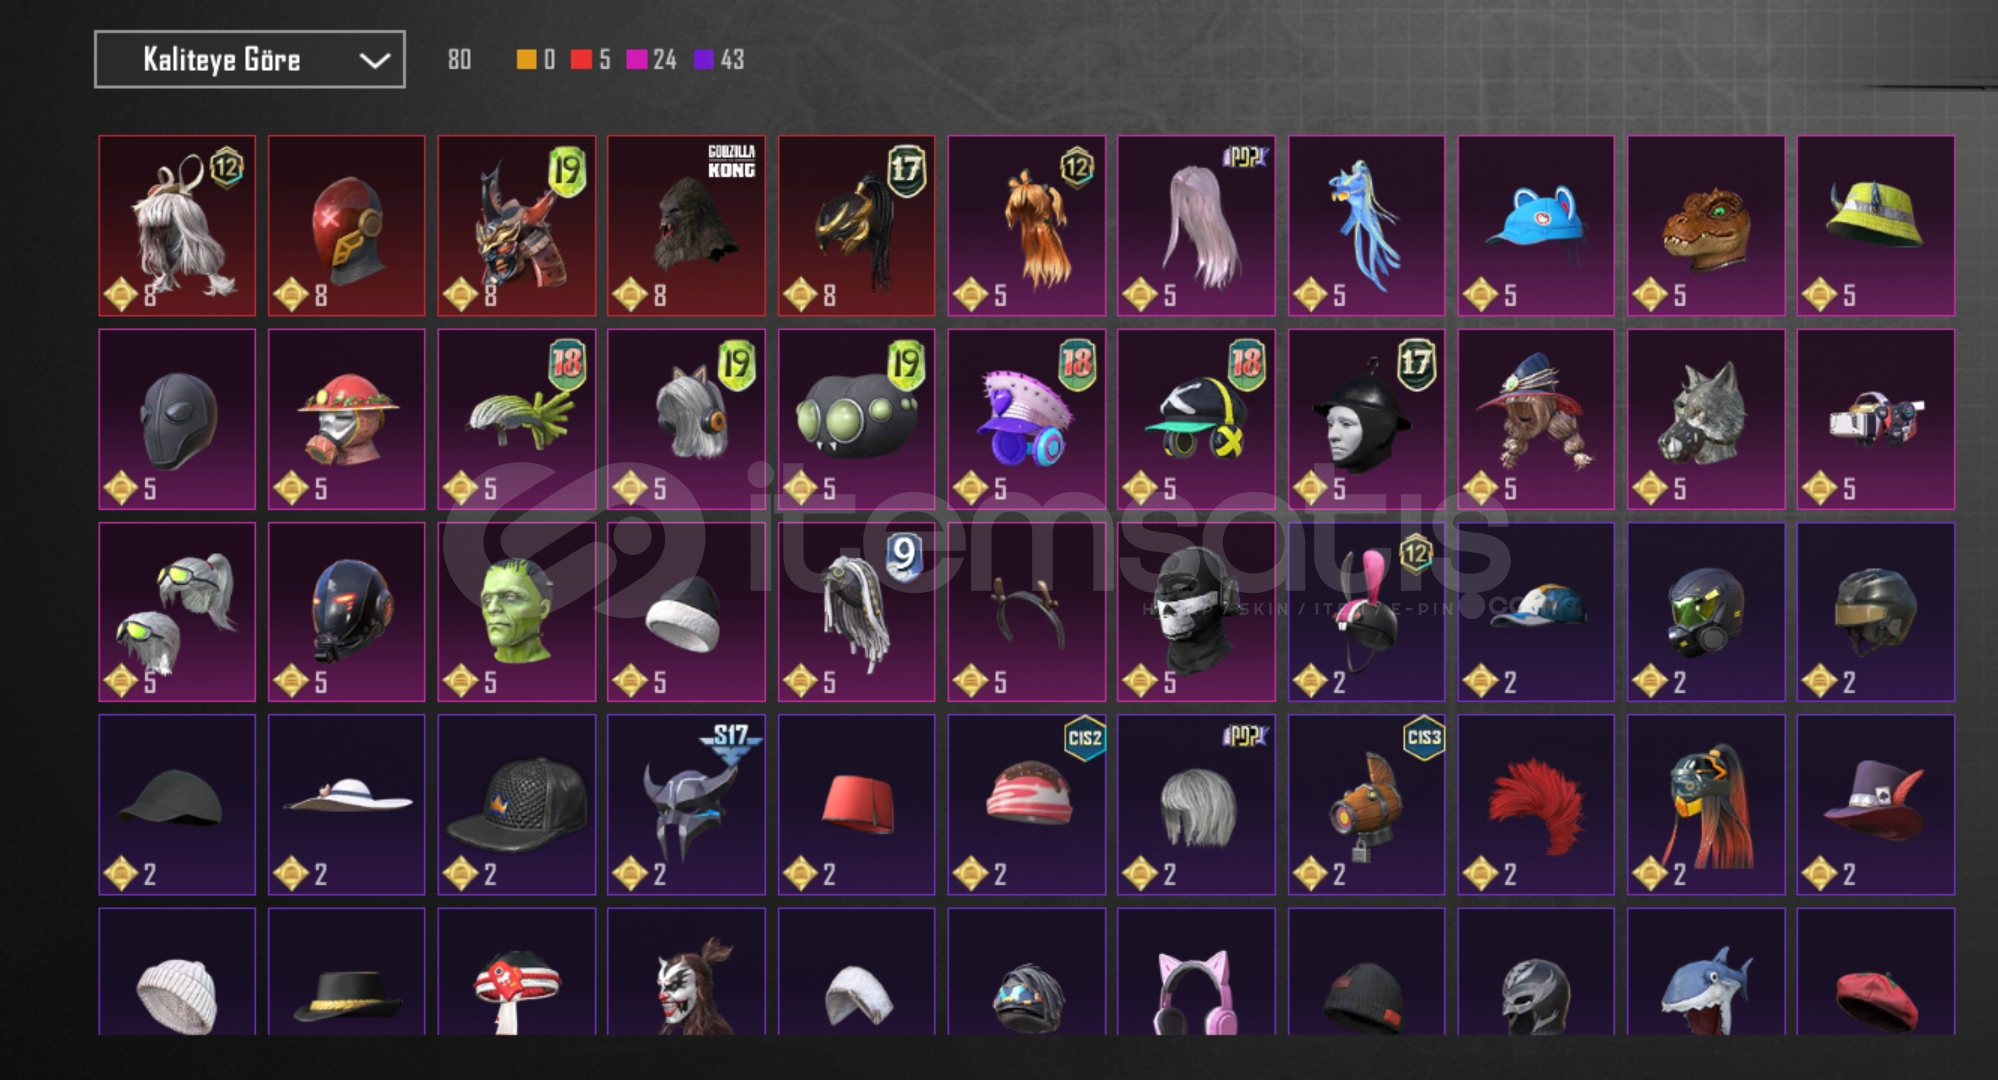
Task: Select the blue shark head hat
Action: pos(1706,972)
